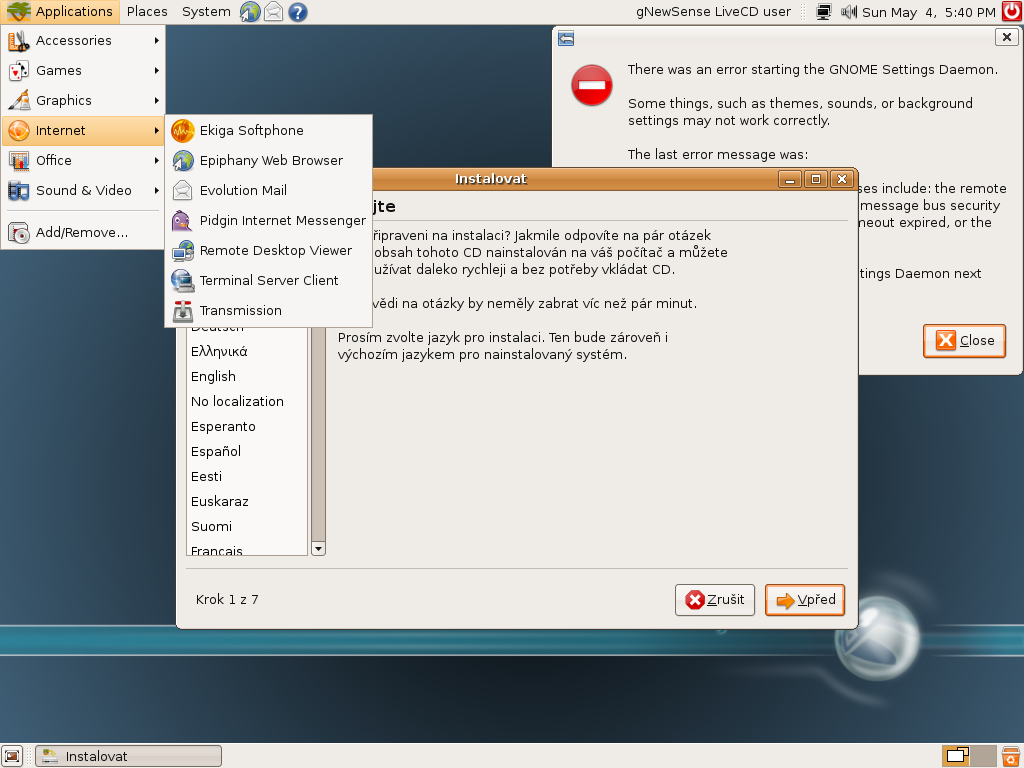Expand the Office submenu arrow

[x=157, y=161]
